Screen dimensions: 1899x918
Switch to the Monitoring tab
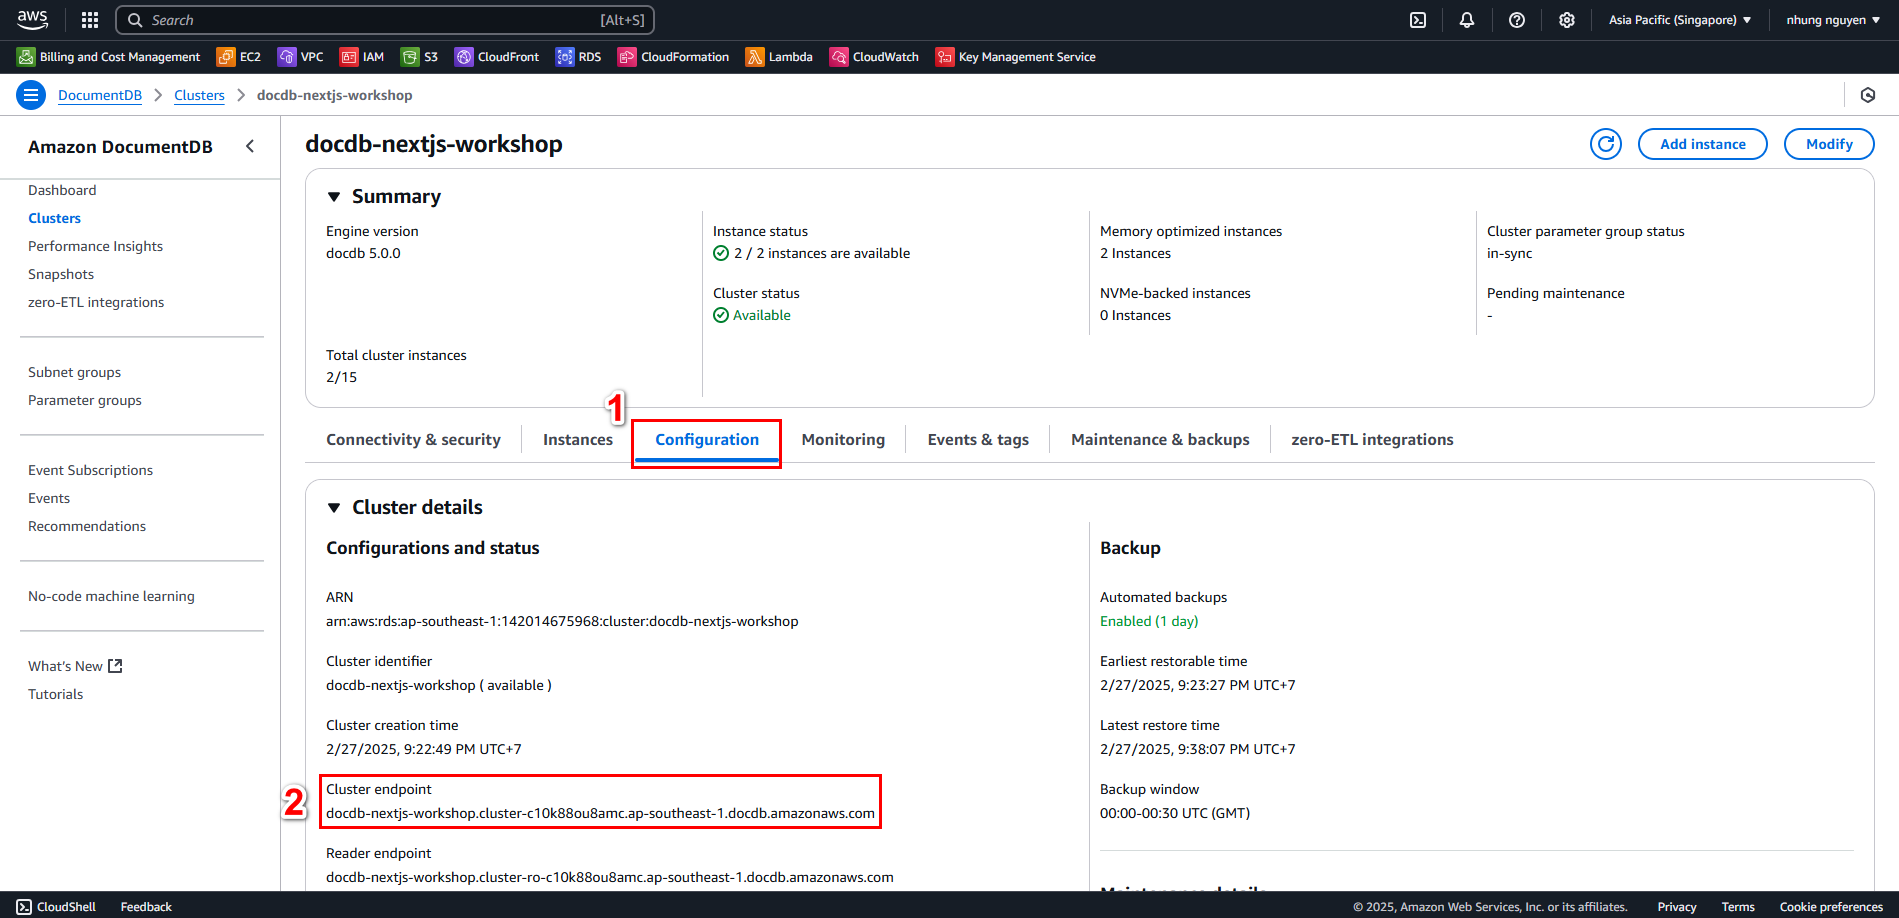tap(843, 440)
